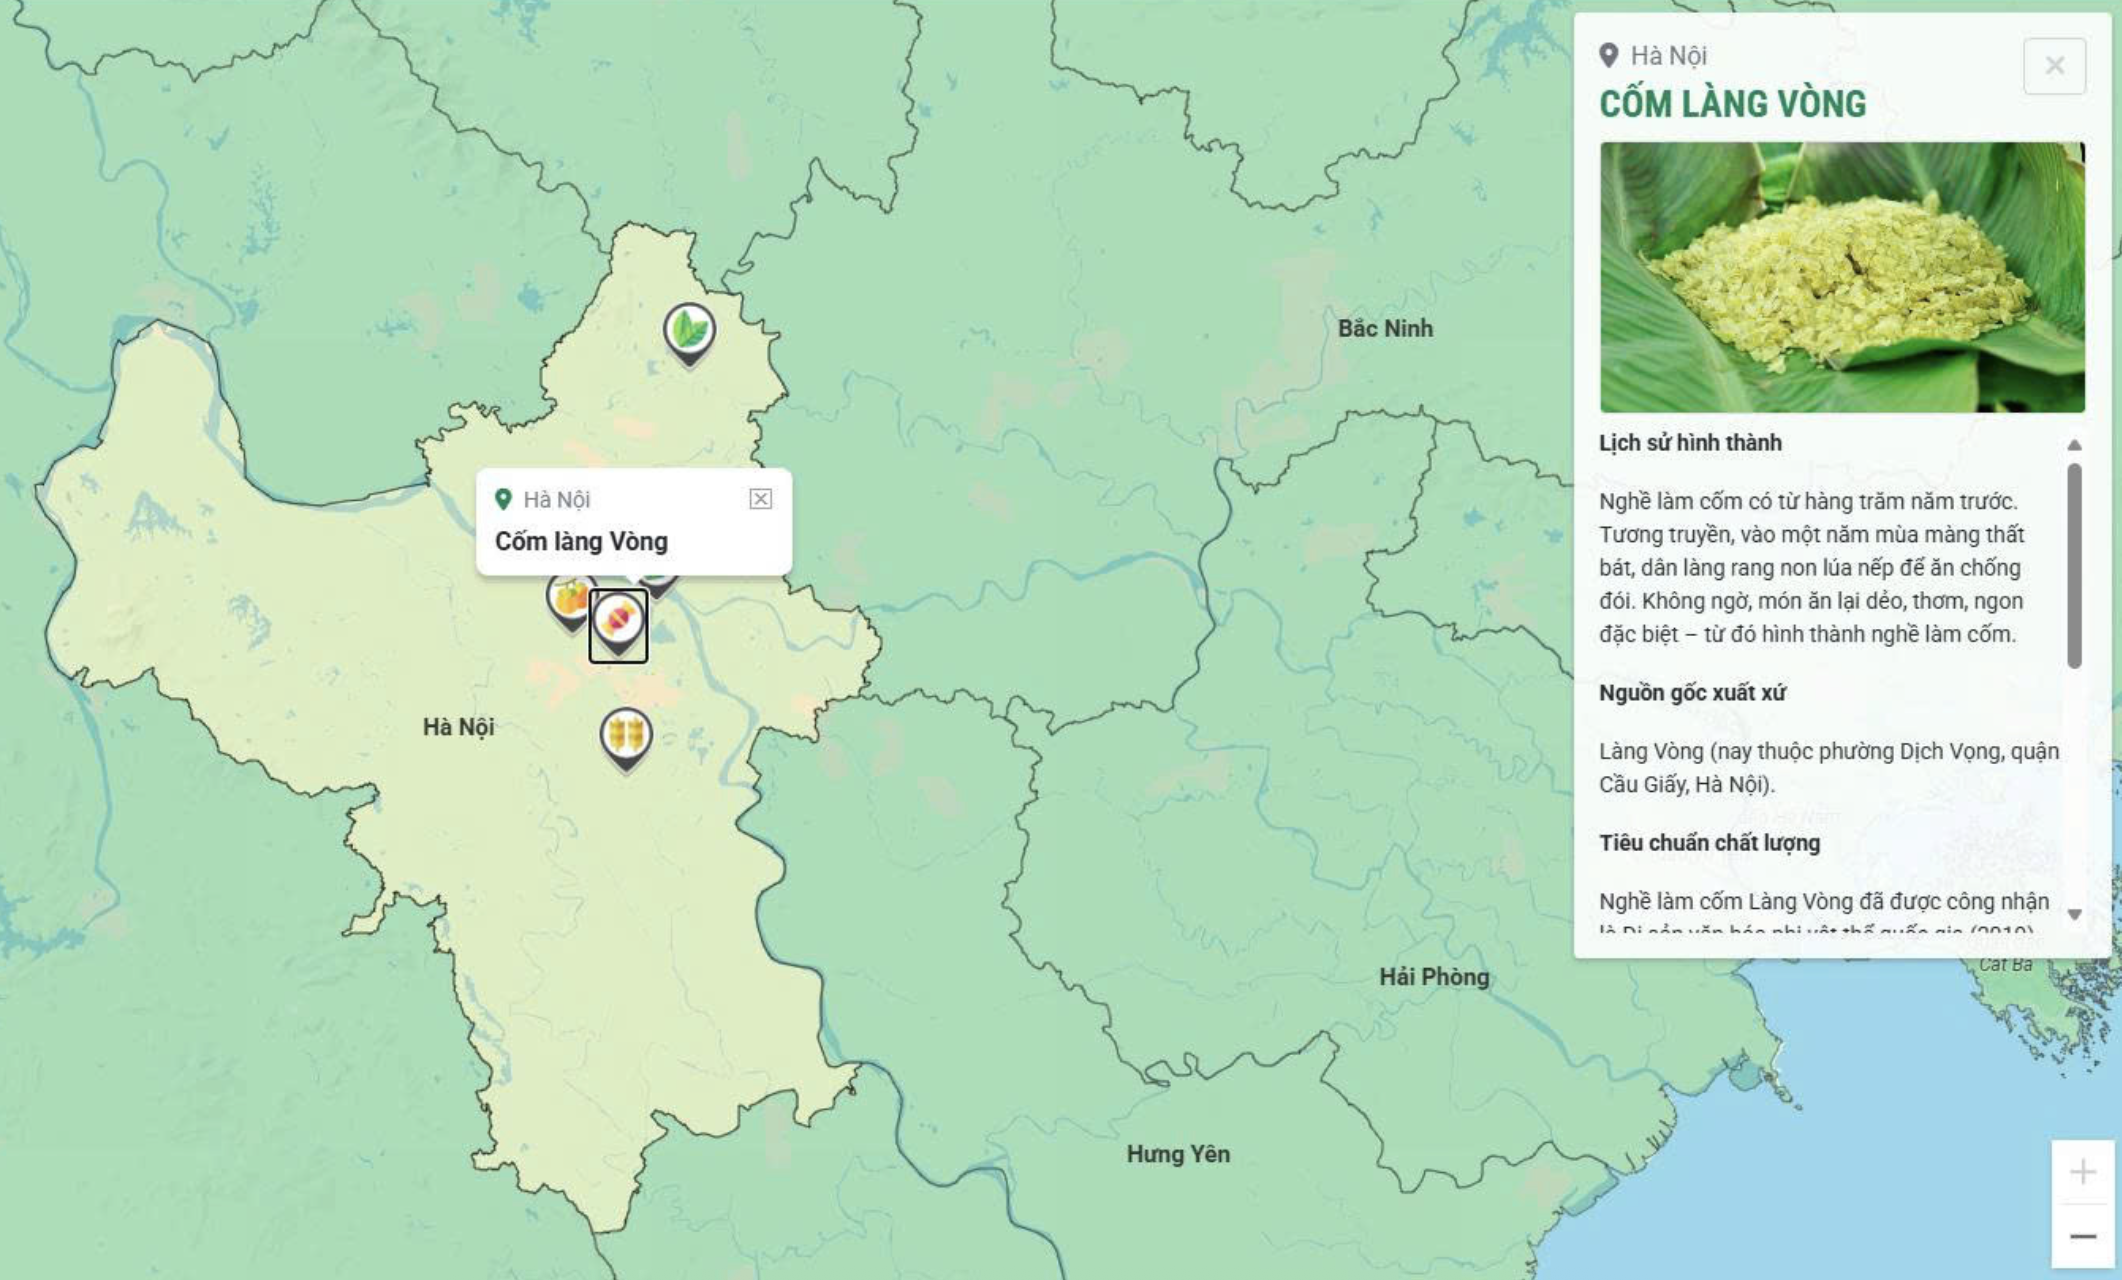
Task: Open the green rice cốm photo
Action: 1842,277
